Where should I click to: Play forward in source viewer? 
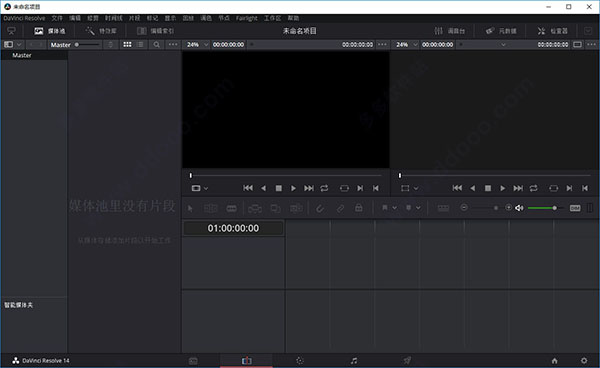tap(293, 188)
